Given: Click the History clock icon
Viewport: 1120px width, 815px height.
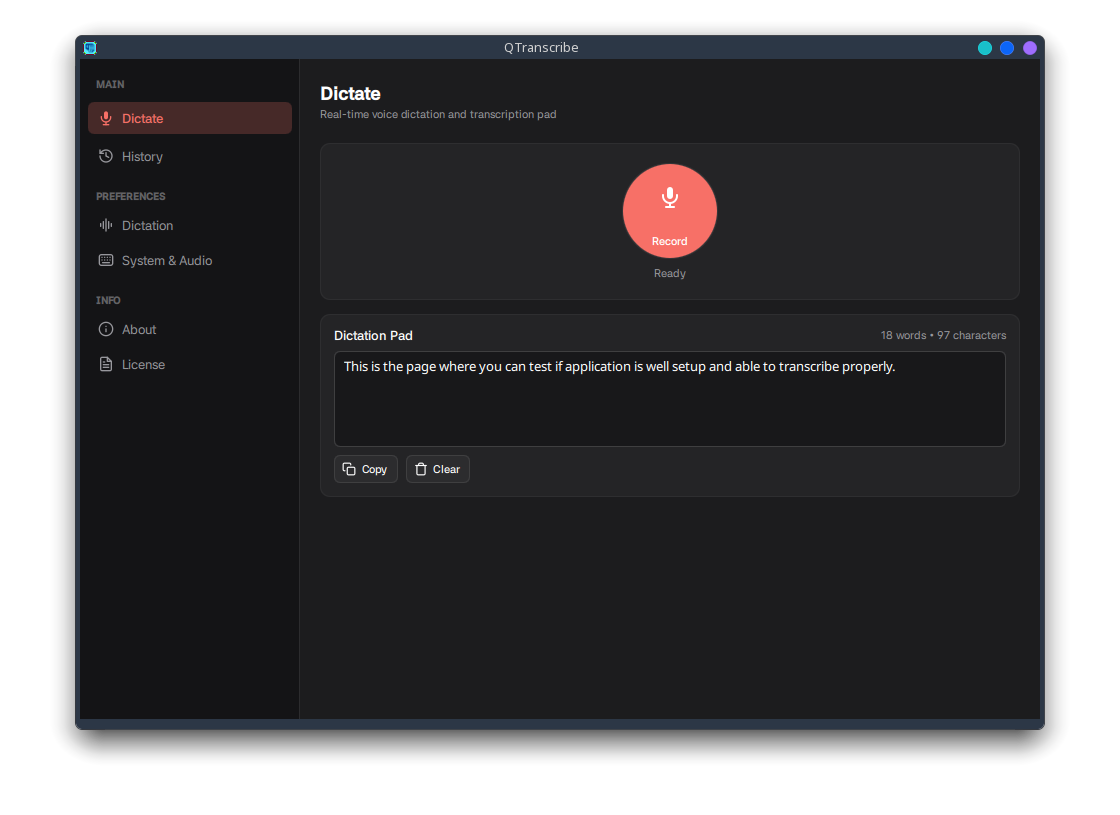Looking at the screenshot, I should point(106,156).
